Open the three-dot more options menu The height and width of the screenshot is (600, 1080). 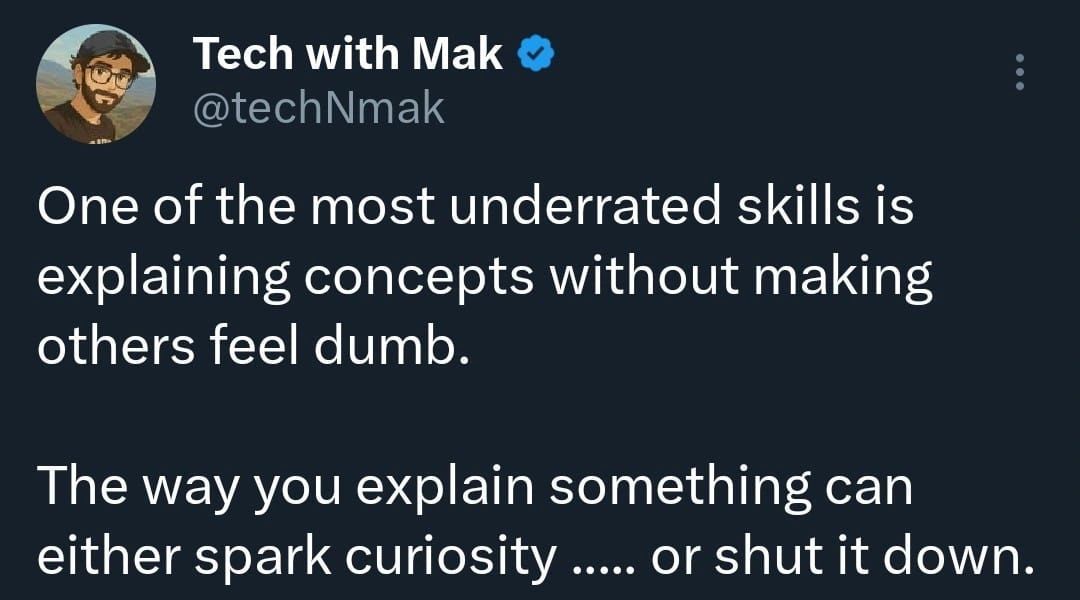[1019, 72]
